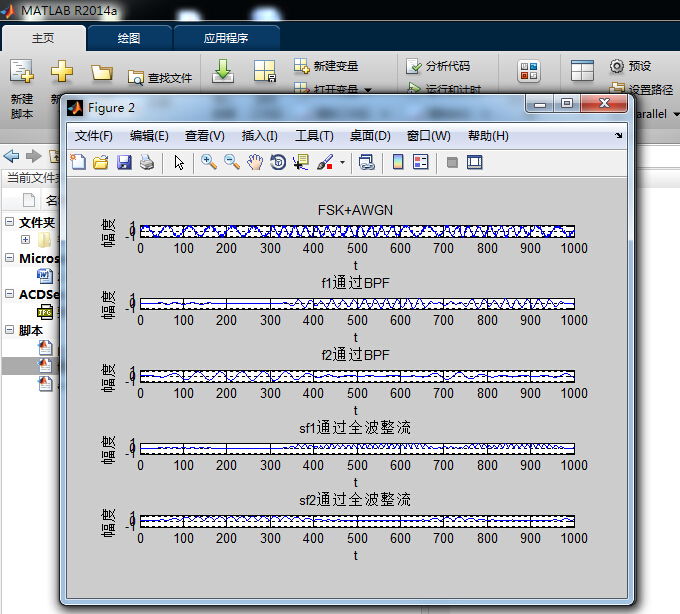
Task: Click the Simulink Library icon in ribbon
Action: pos(529,71)
